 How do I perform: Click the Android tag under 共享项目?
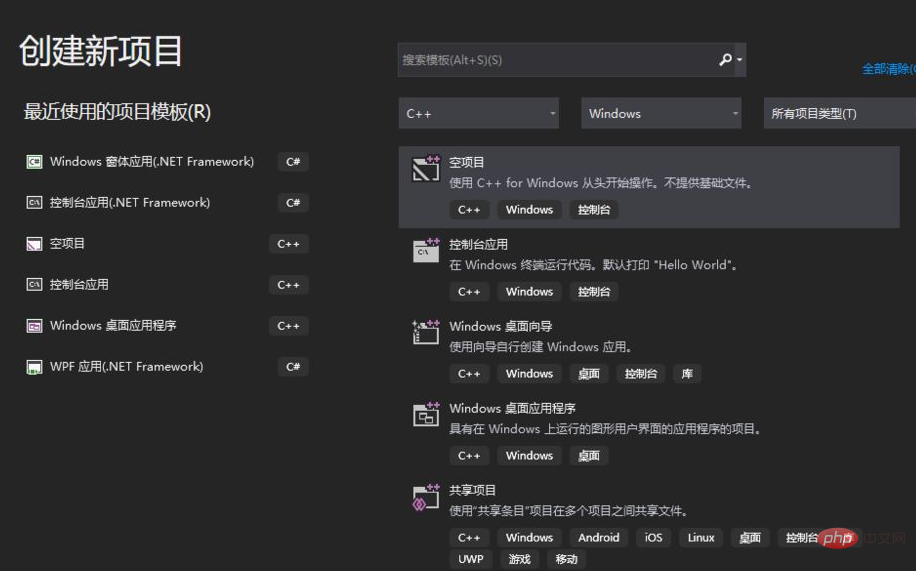[599, 537]
